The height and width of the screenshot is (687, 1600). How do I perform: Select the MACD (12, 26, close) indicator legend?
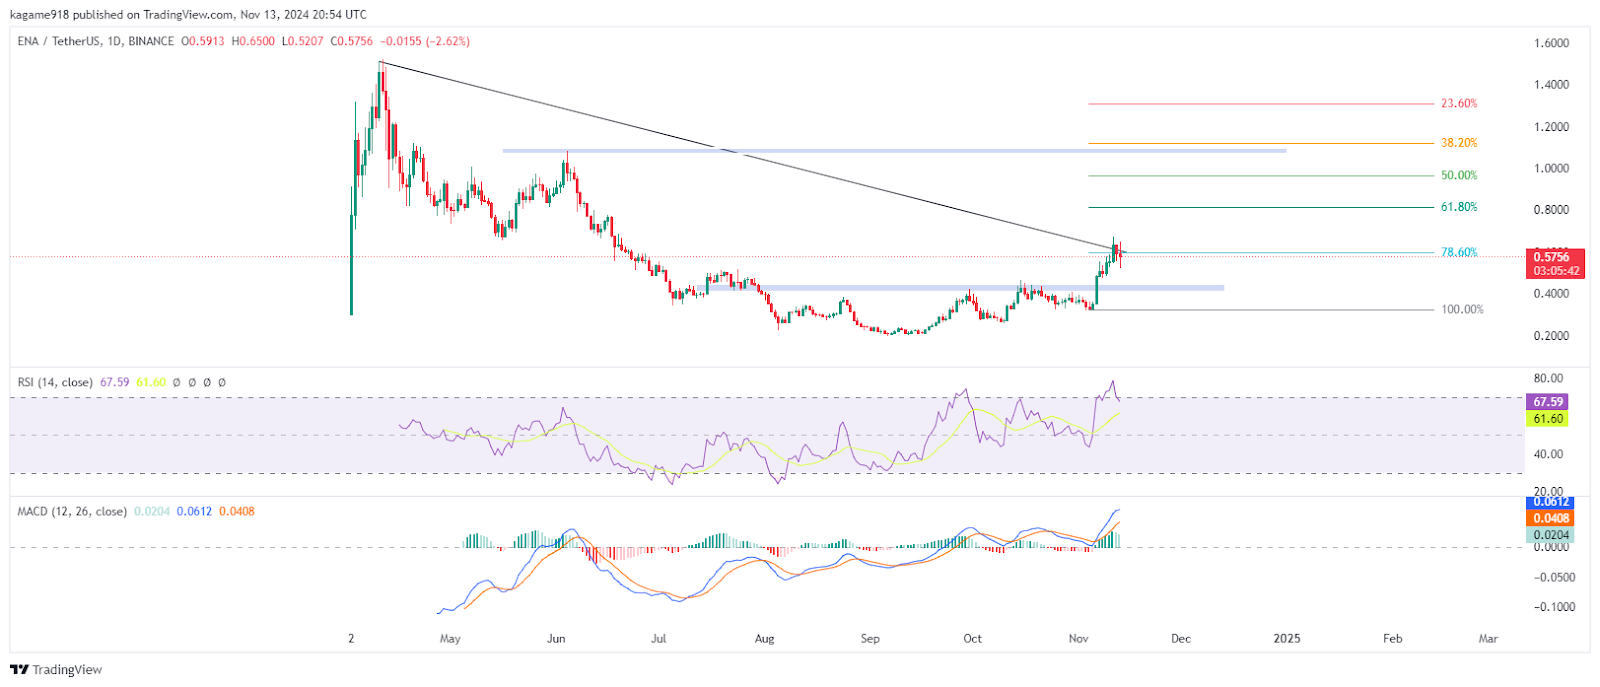pyautogui.click(x=72, y=511)
